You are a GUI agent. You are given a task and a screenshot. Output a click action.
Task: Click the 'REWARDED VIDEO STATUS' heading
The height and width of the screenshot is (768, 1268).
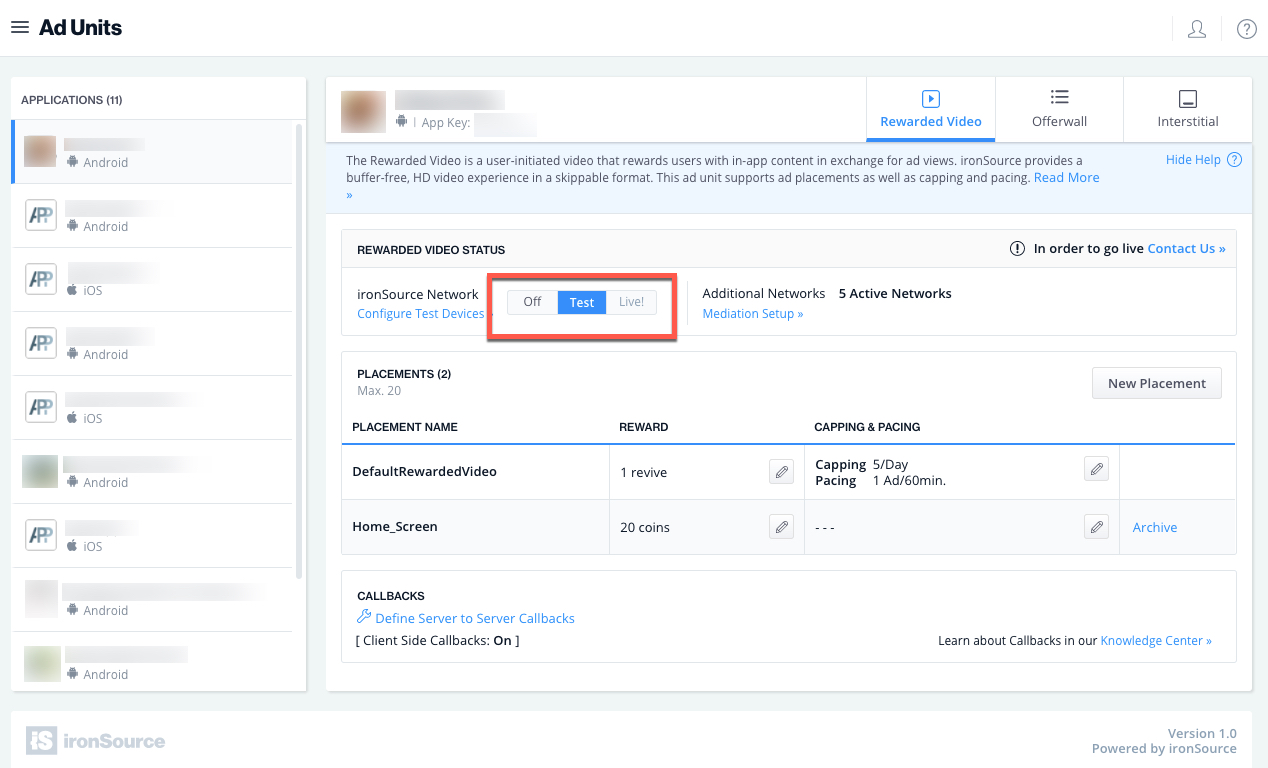click(x=431, y=250)
